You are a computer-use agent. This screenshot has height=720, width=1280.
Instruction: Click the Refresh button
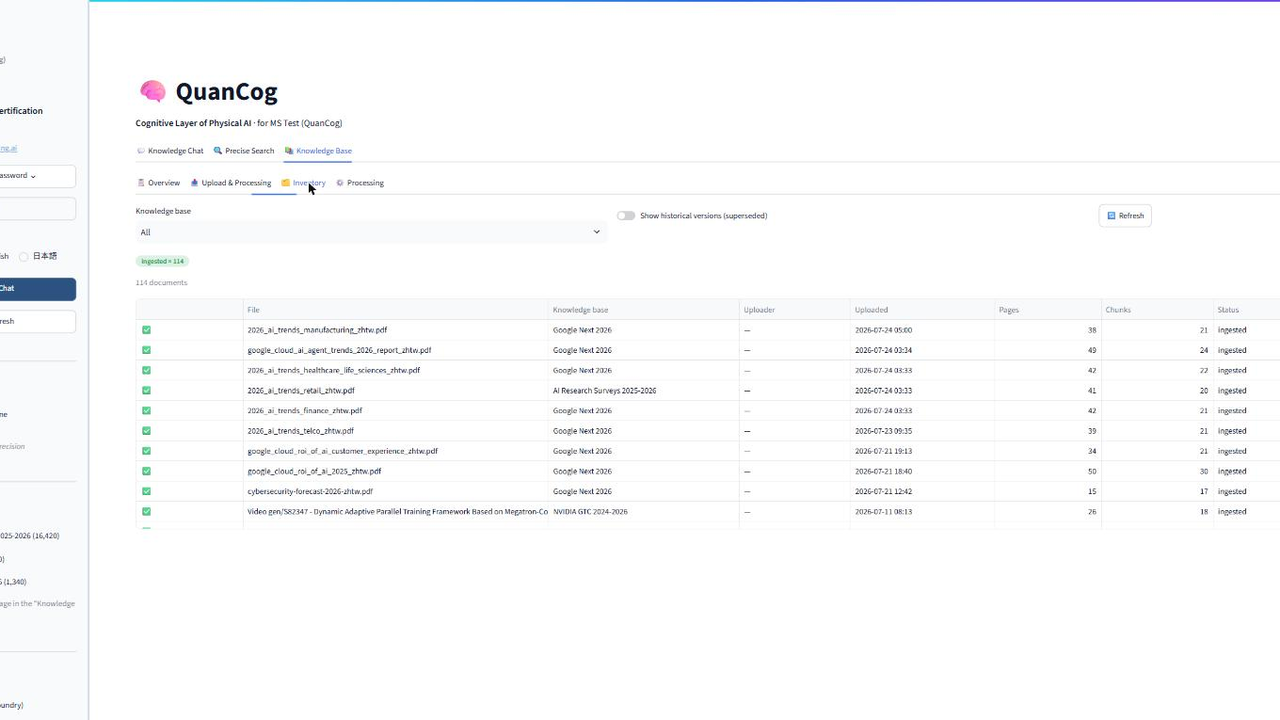1125,216
